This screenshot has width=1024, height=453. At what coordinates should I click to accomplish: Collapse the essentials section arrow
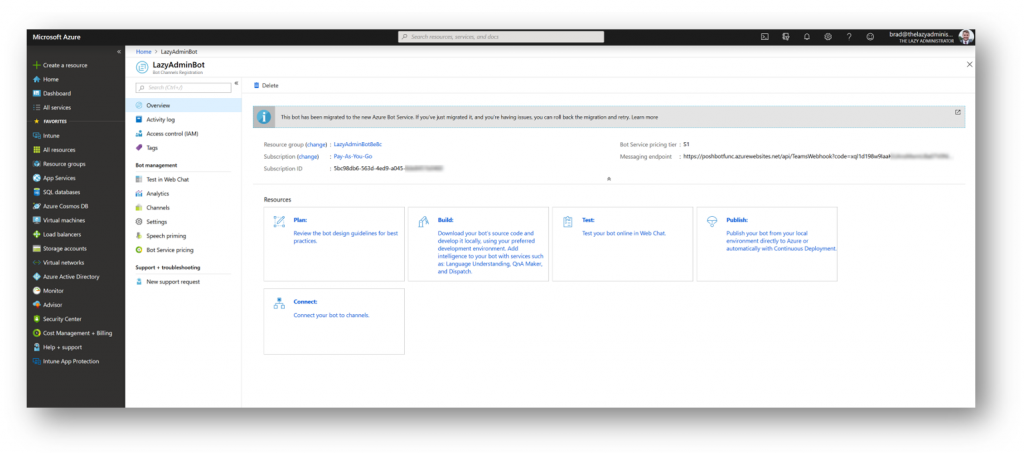pos(609,178)
